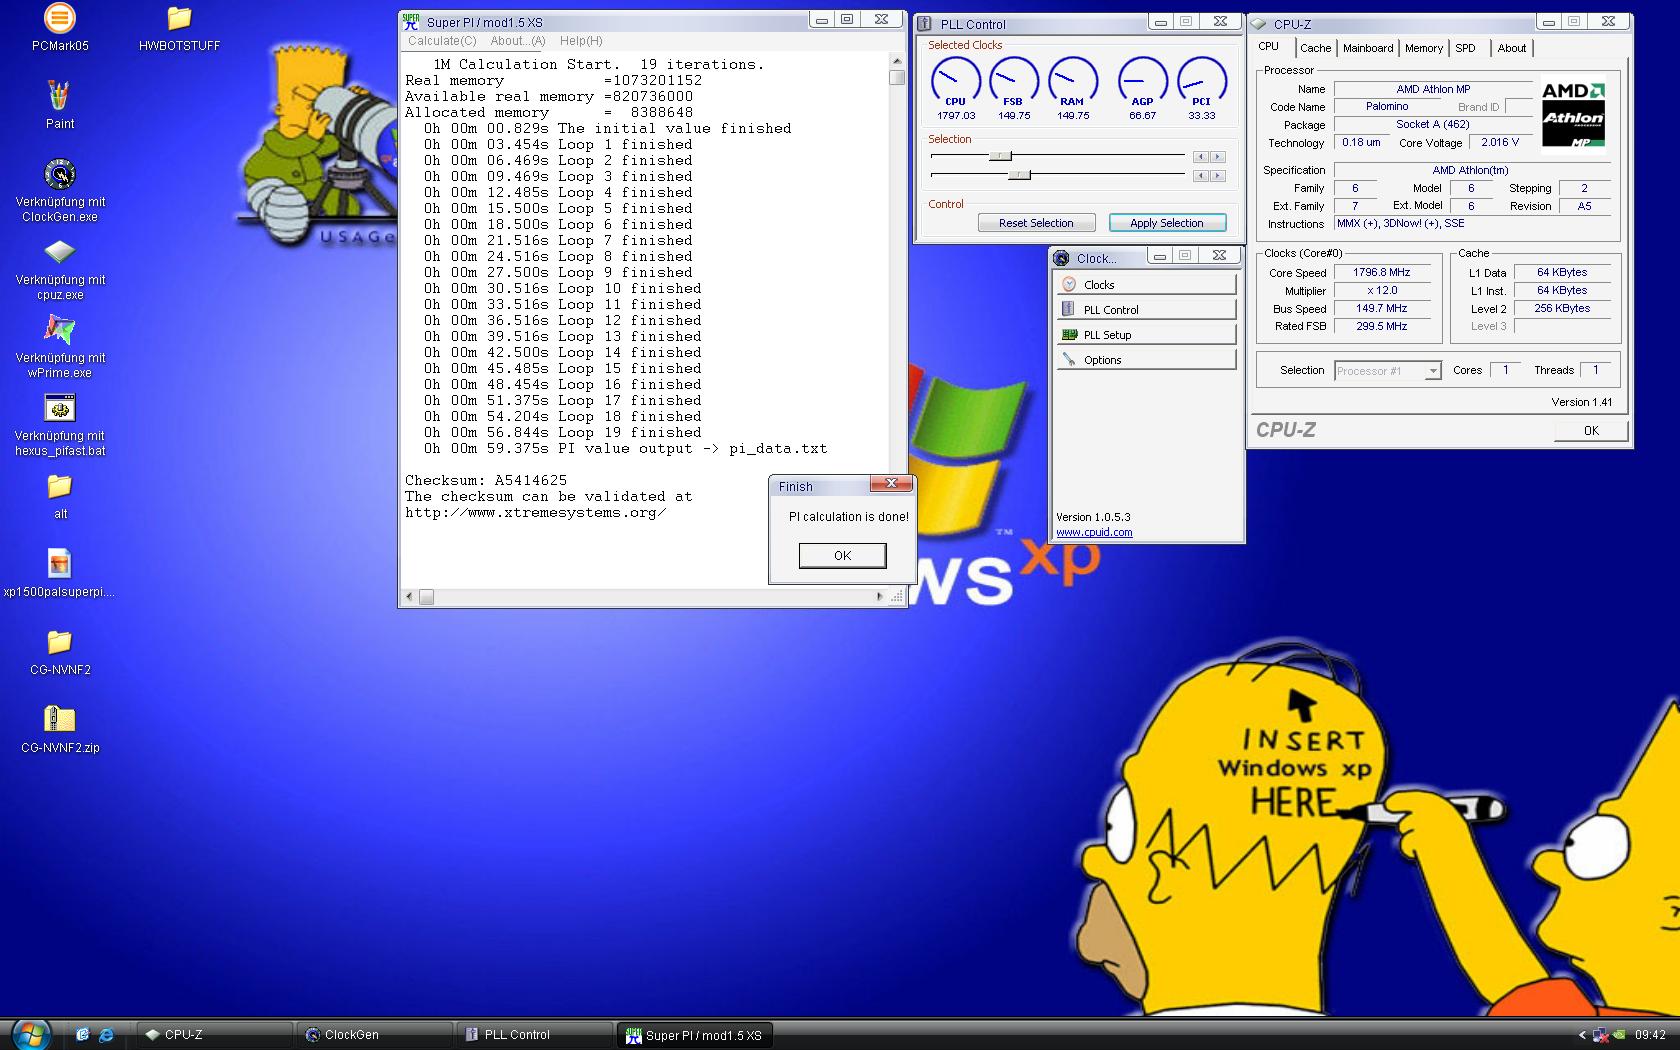
Task: Click the taskbar clock showing 09:42
Action: (1650, 1035)
